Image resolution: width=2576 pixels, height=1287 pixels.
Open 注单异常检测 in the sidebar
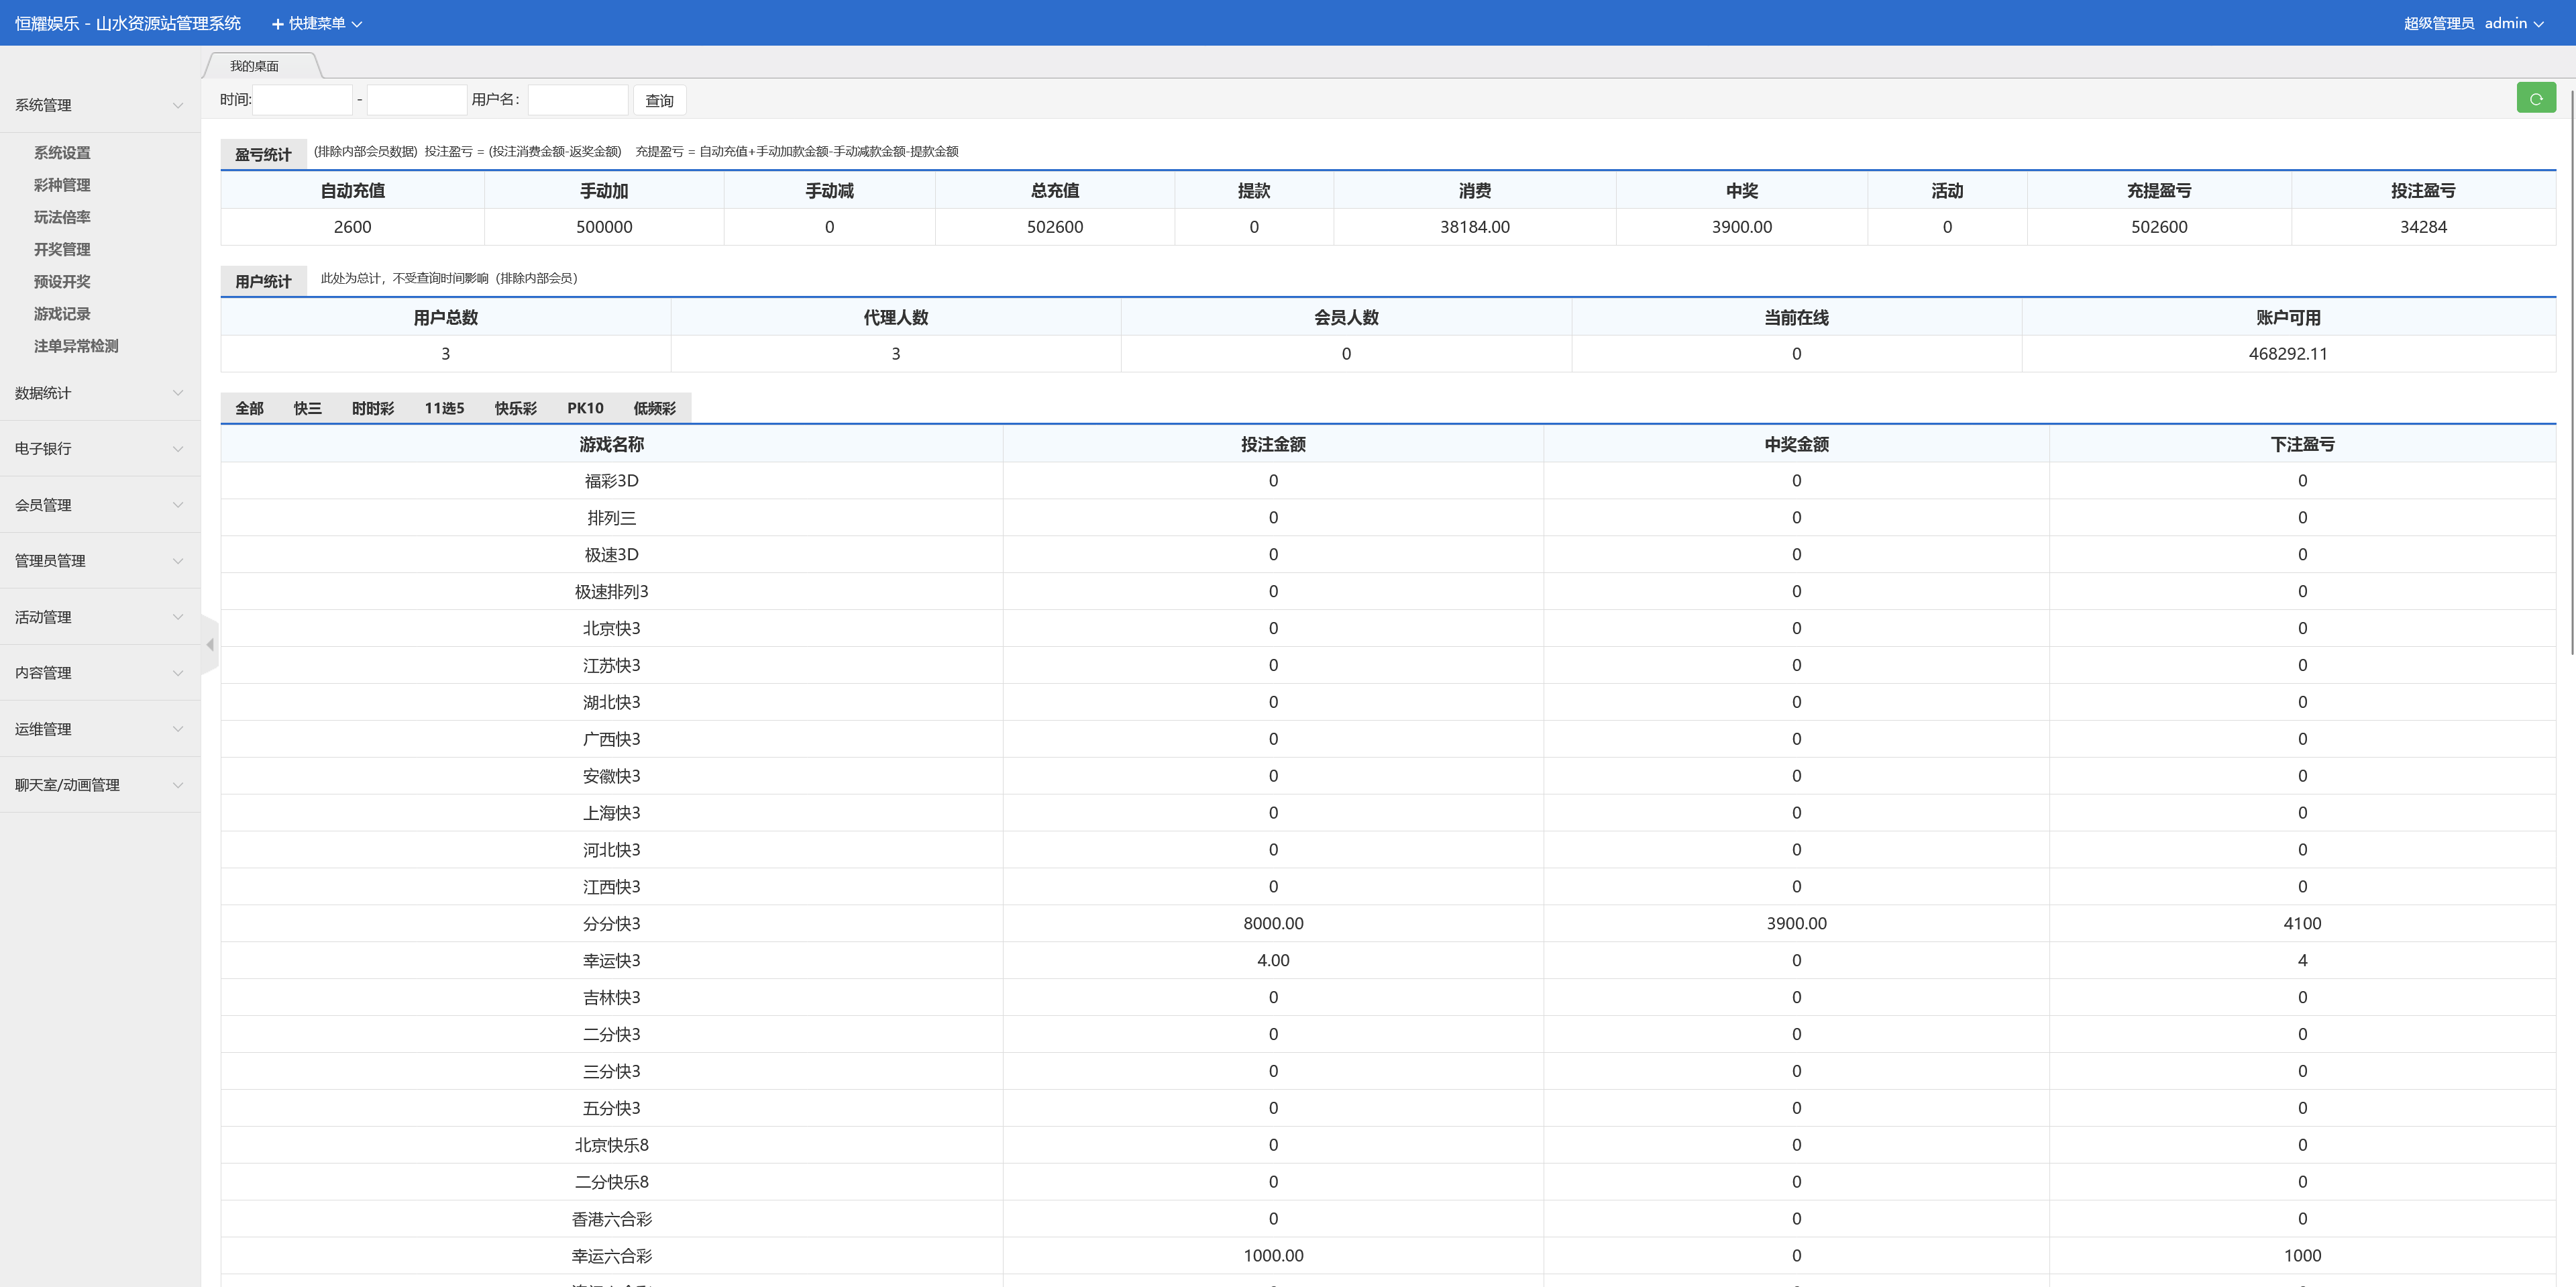click(76, 346)
